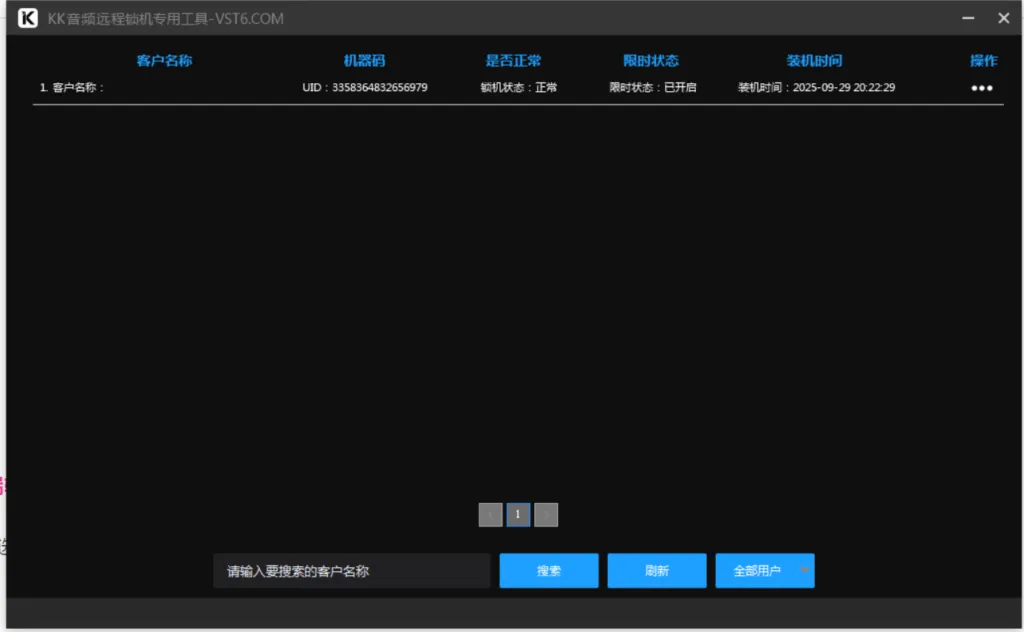Click the dropdown arrow on 全部用户 button
Screen dimensions: 1024x632
pyautogui.click(x=805, y=570)
